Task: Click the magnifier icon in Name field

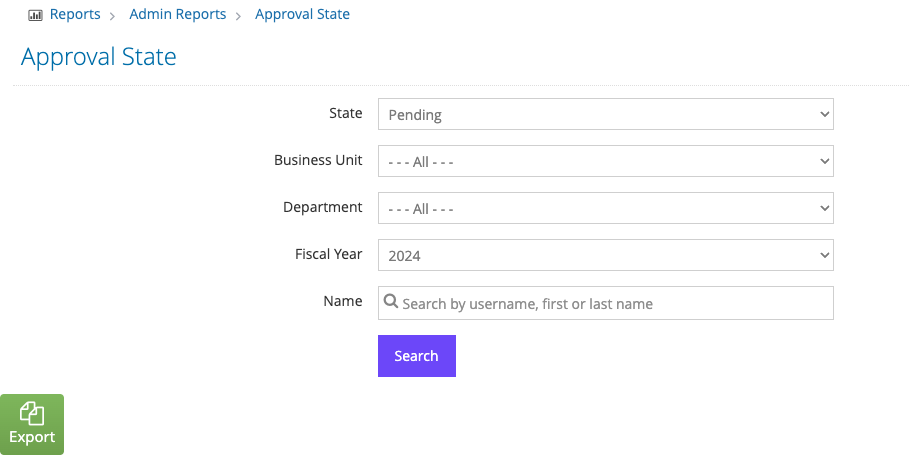Action: [x=391, y=302]
